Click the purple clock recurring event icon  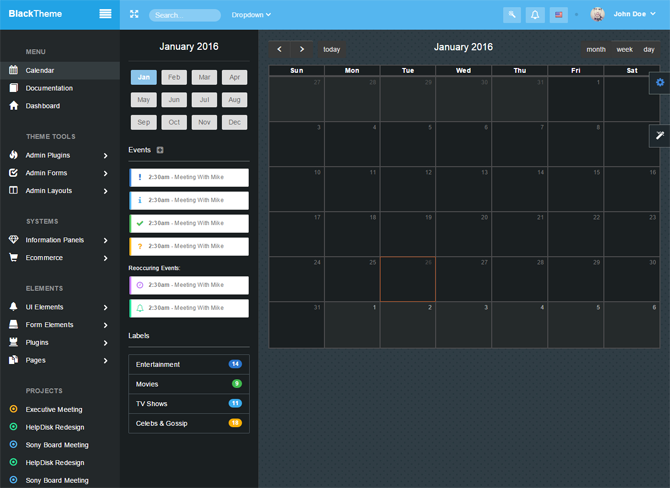[140, 285]
